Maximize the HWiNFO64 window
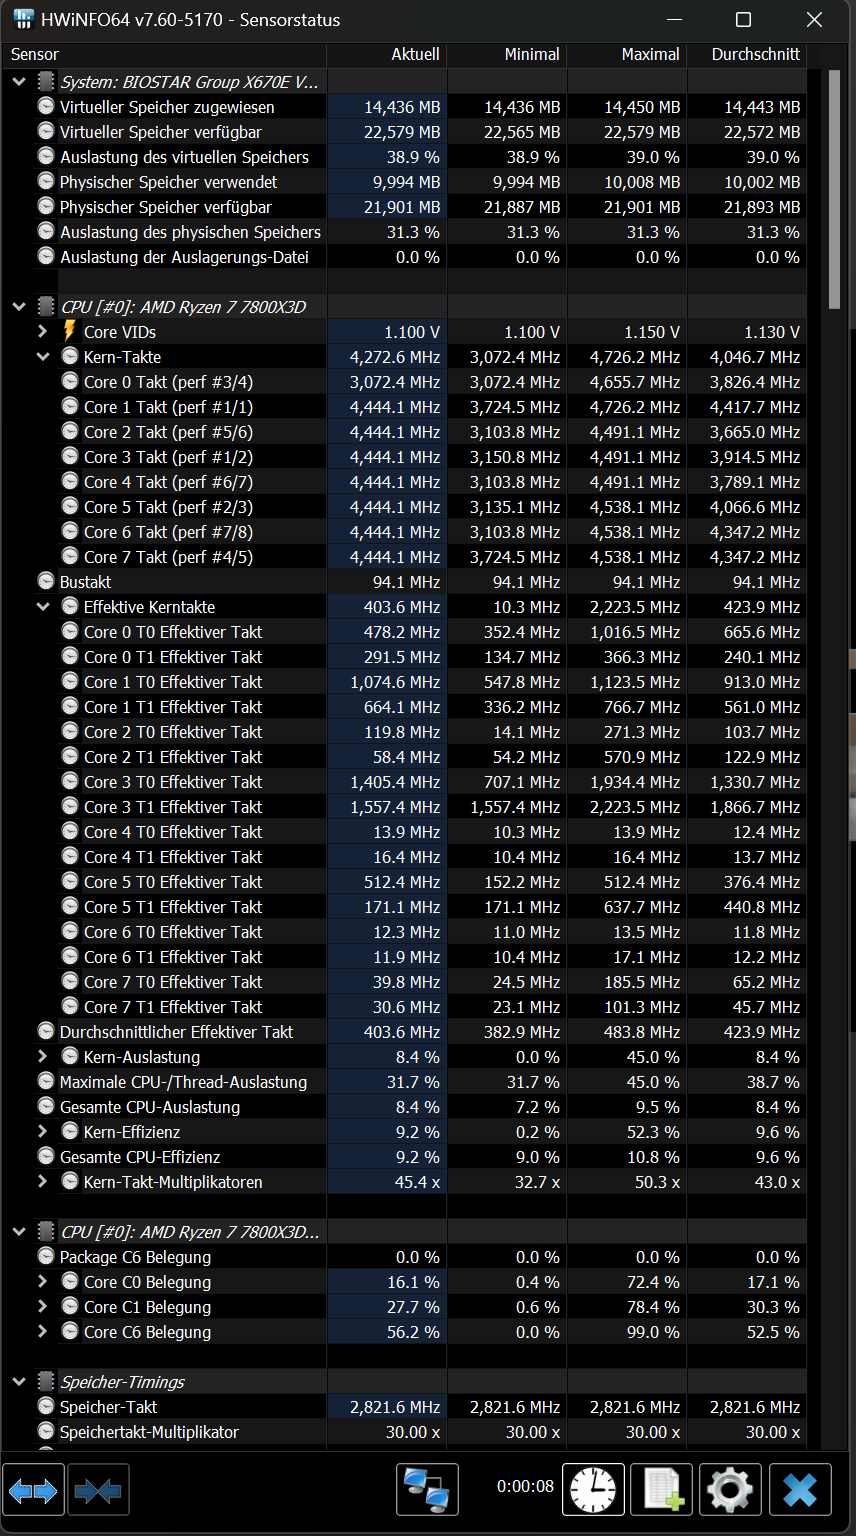Screen dimensions: 856x1536 tap(743, 20)
